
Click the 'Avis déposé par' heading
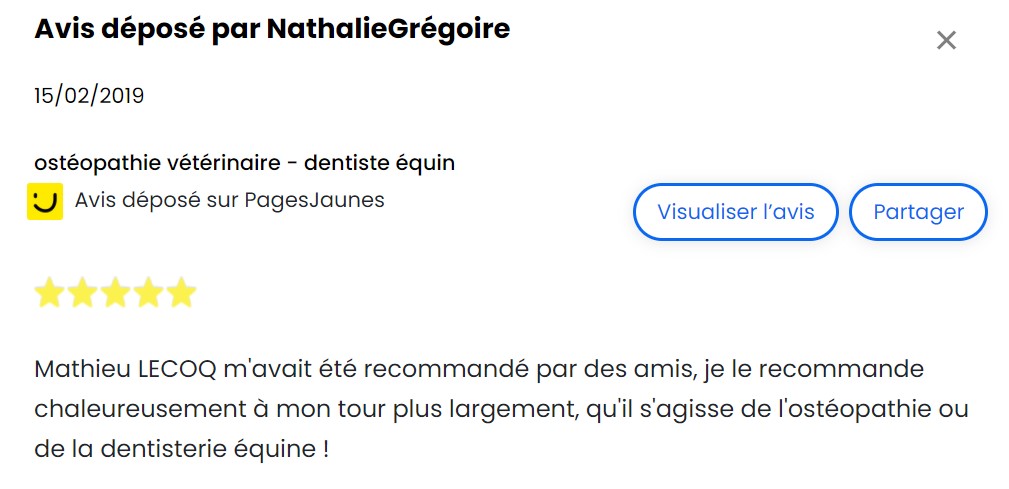click(x=147, y=29)
